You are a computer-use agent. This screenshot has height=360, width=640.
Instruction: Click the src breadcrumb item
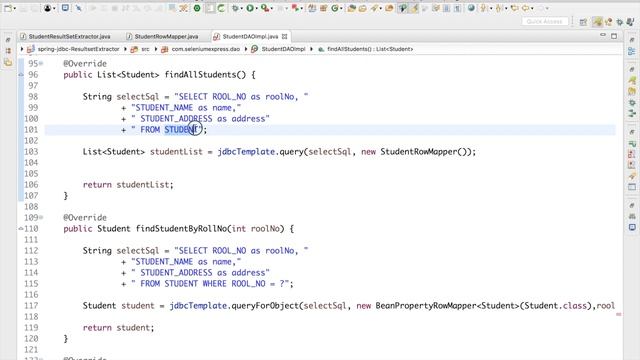click(x=145, y=49)
